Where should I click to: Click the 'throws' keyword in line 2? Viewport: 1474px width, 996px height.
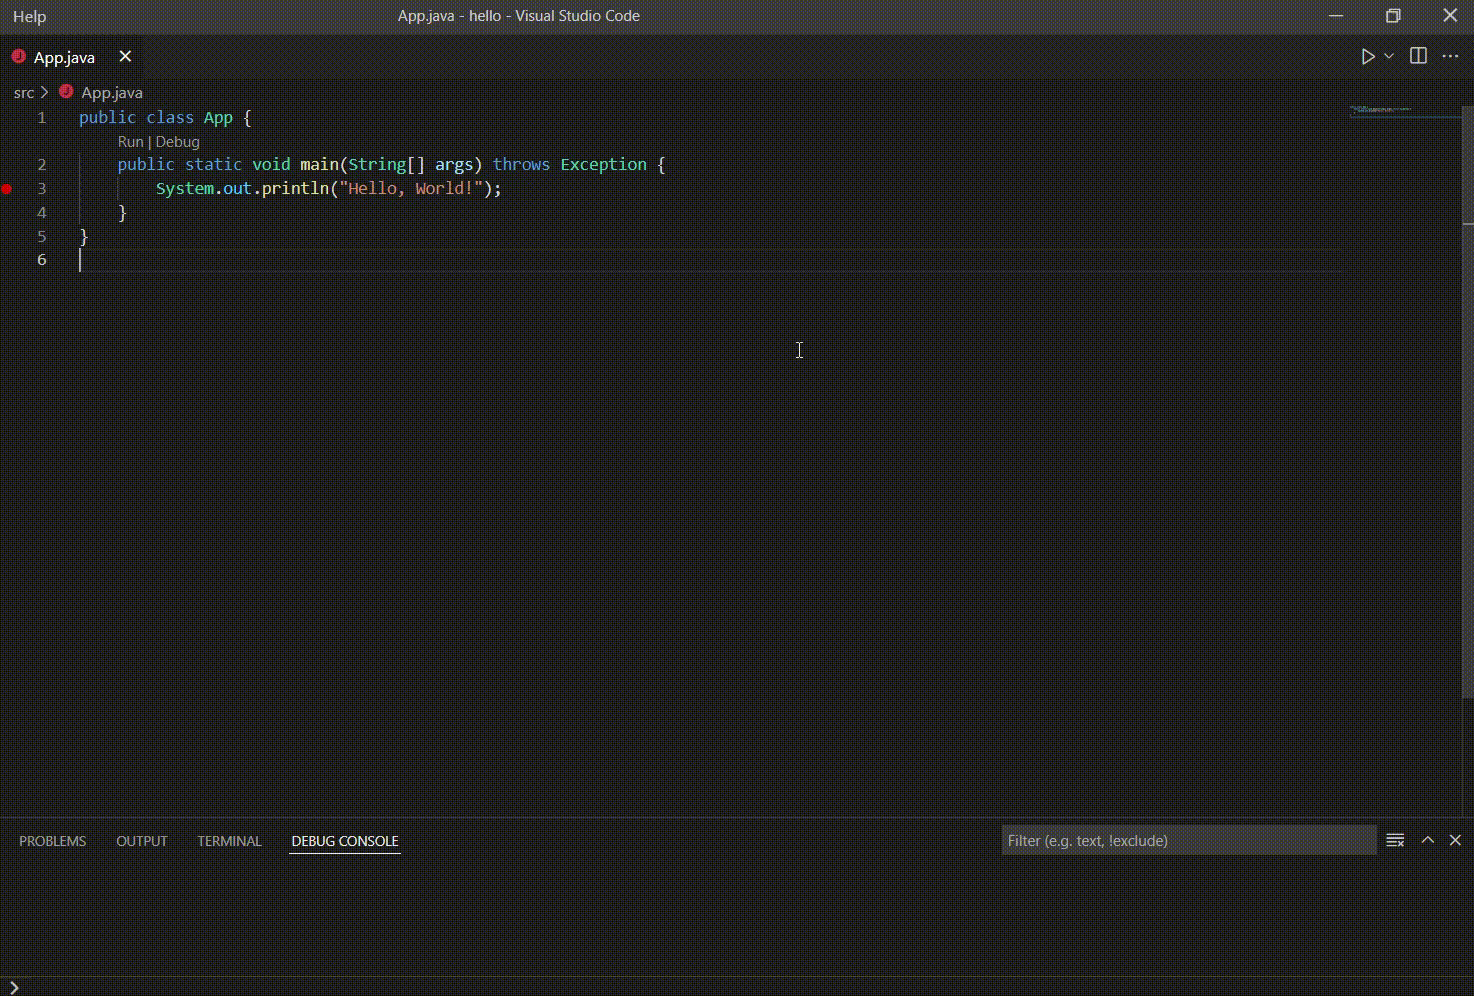click(521, 164)
